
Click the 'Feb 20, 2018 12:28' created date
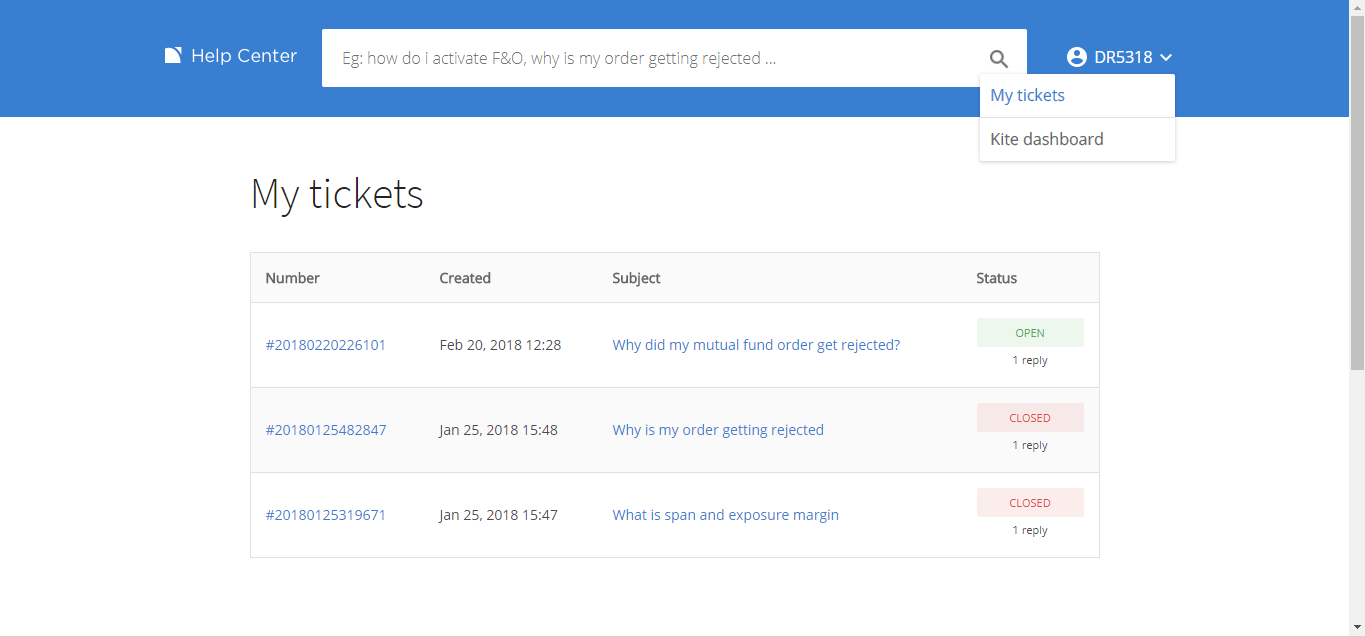click(x=500, y=345)
